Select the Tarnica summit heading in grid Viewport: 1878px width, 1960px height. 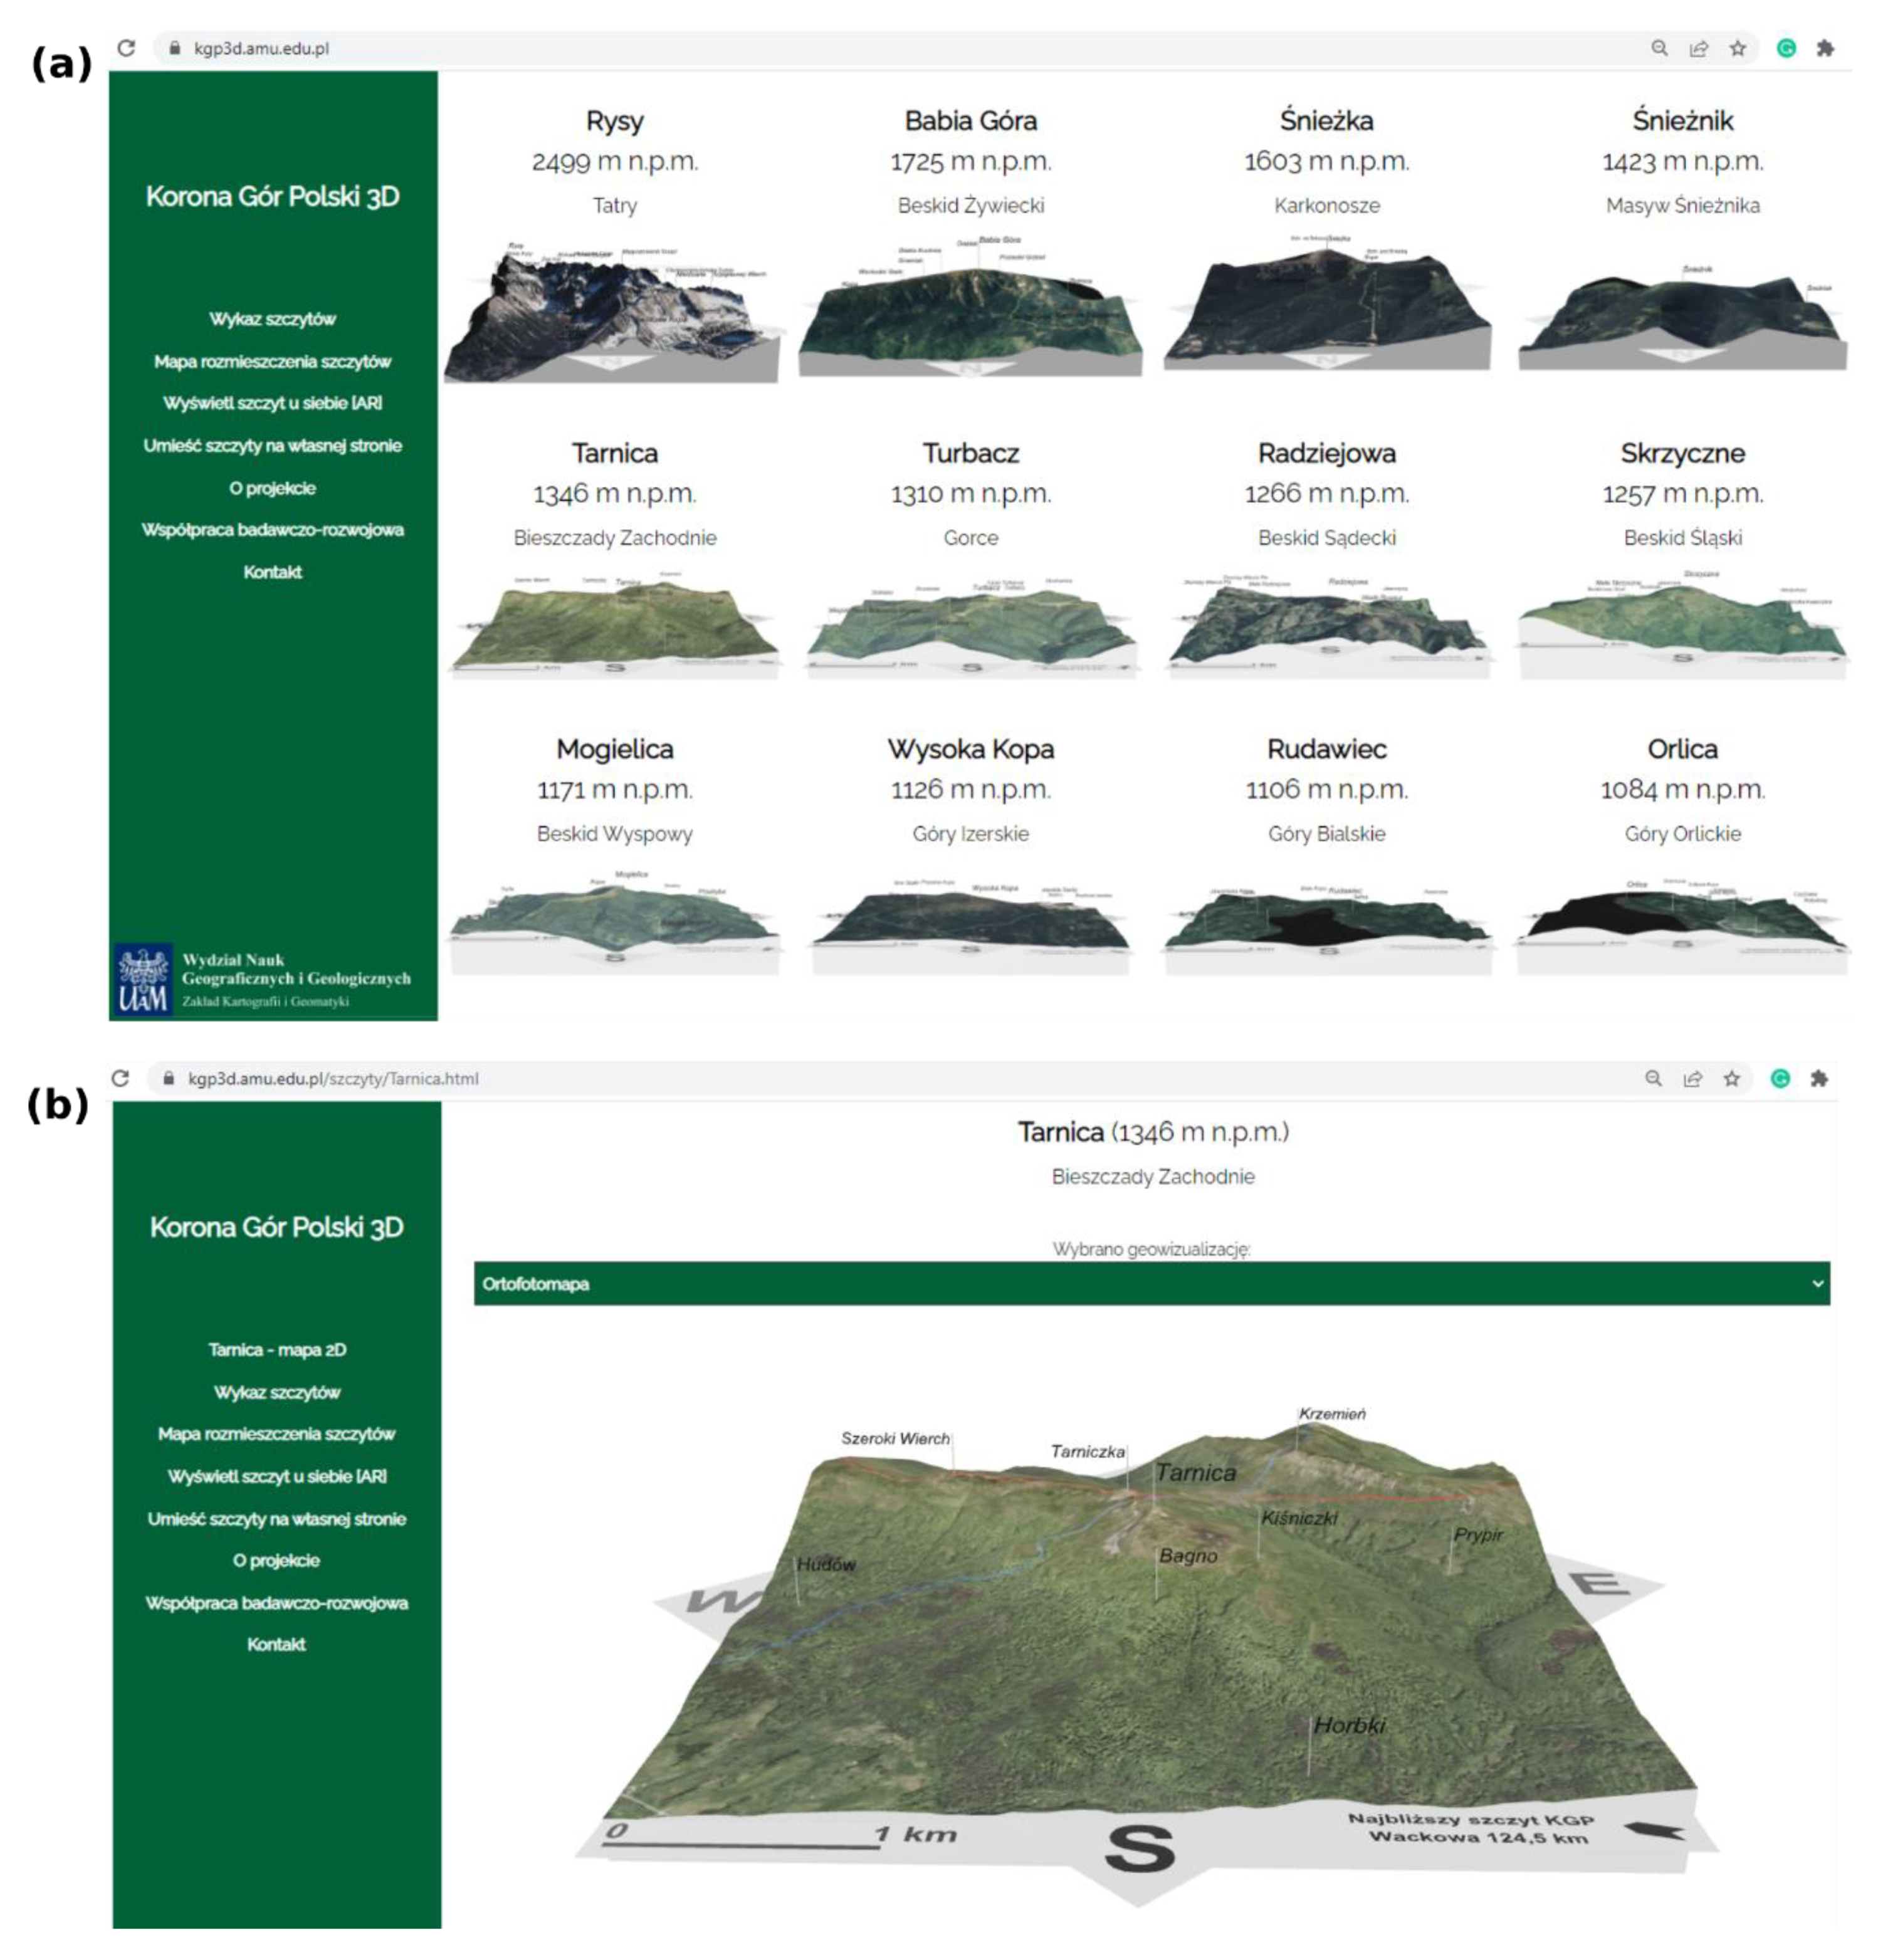(614, 453)
